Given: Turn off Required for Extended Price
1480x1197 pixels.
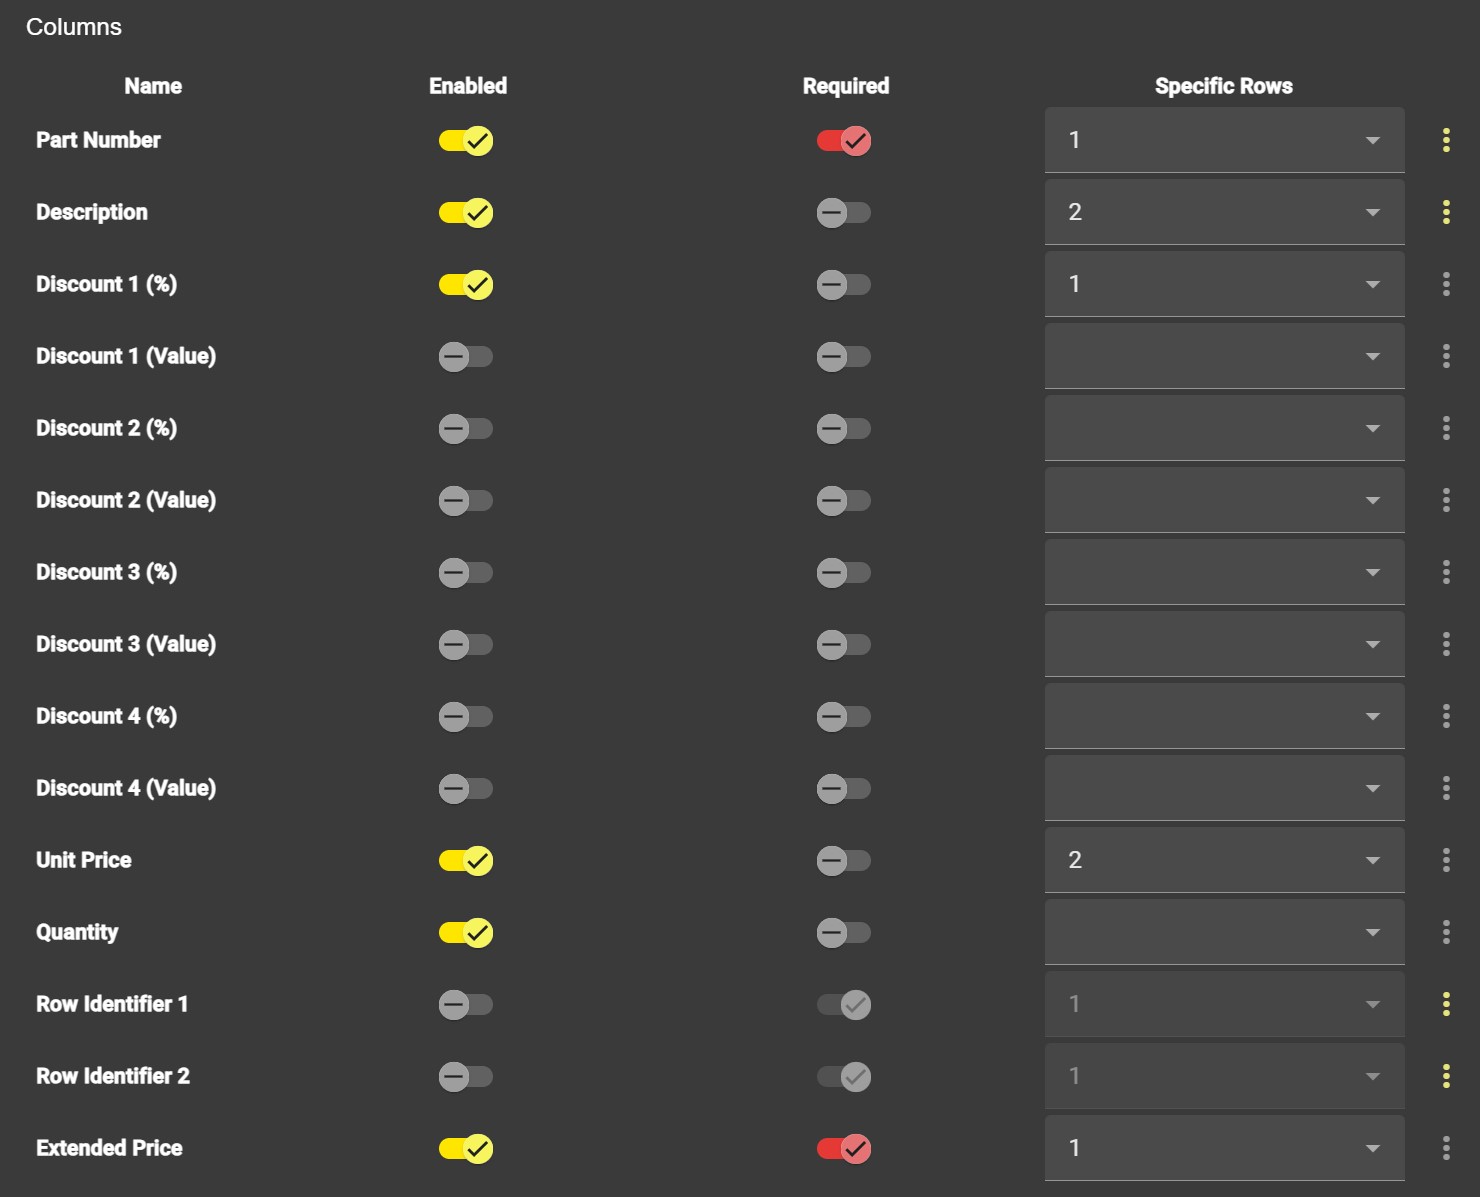Looking at the screenshot, I should point(844,1148).
